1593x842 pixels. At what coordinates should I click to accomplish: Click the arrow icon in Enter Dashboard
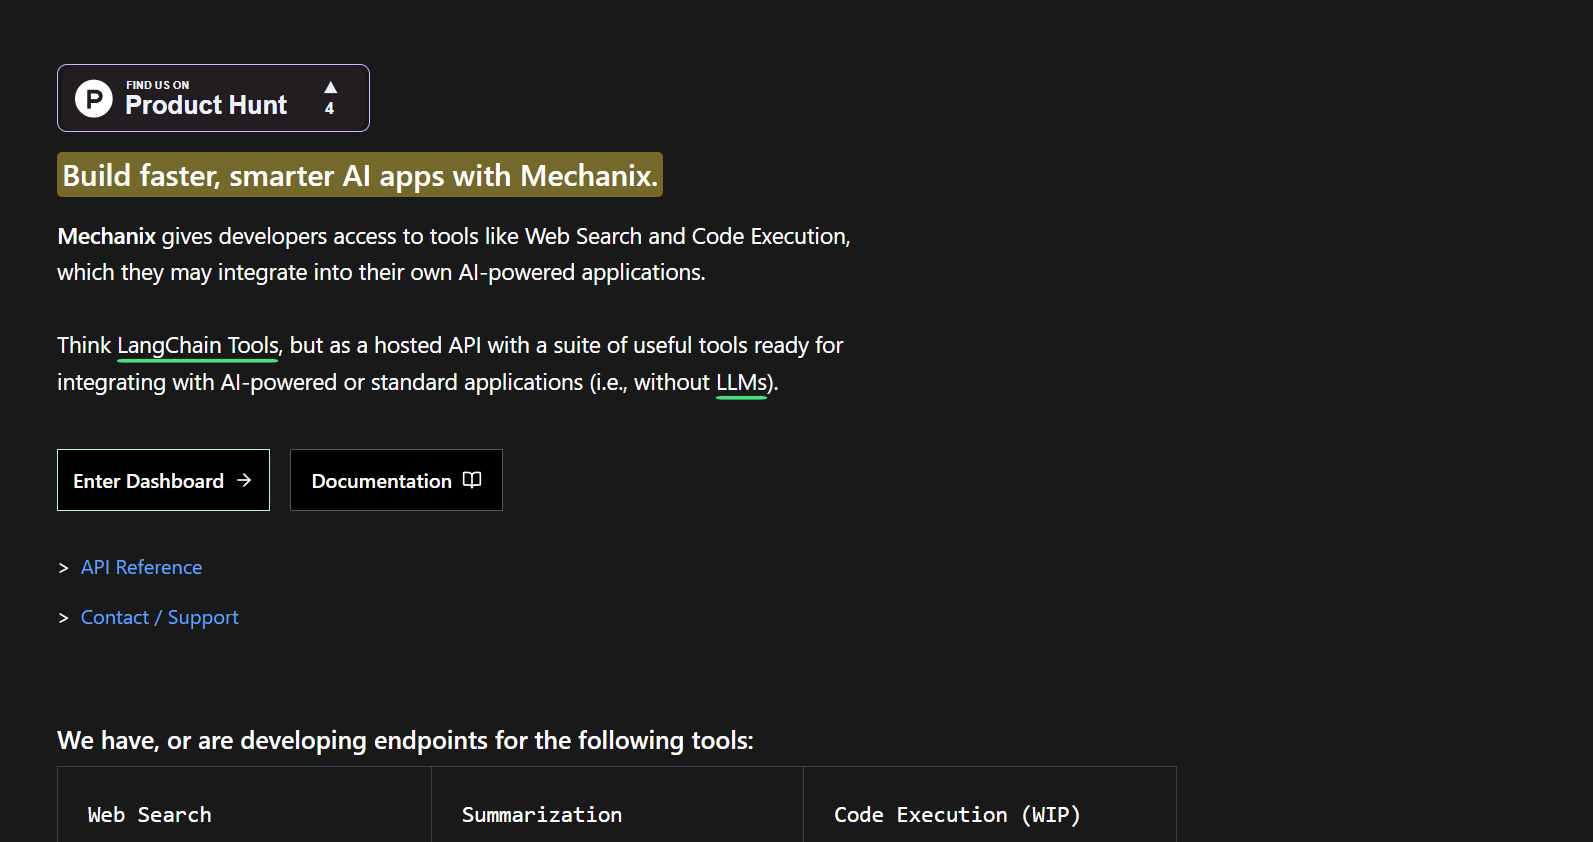[244, 480]
